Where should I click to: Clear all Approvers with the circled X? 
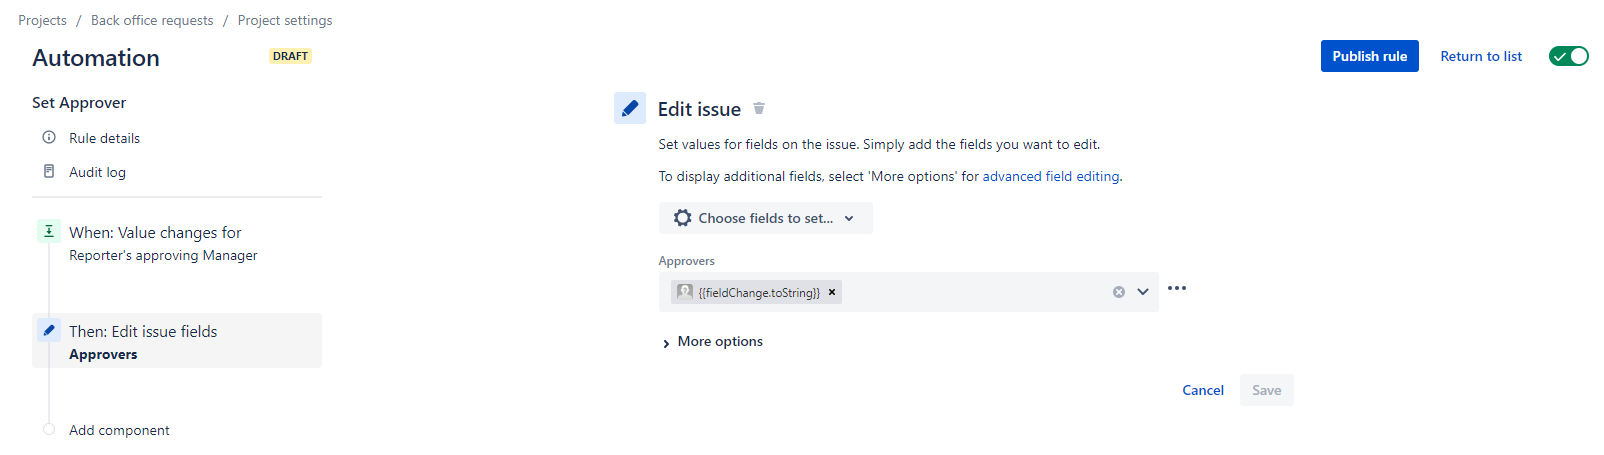[x=1119, y=292]
